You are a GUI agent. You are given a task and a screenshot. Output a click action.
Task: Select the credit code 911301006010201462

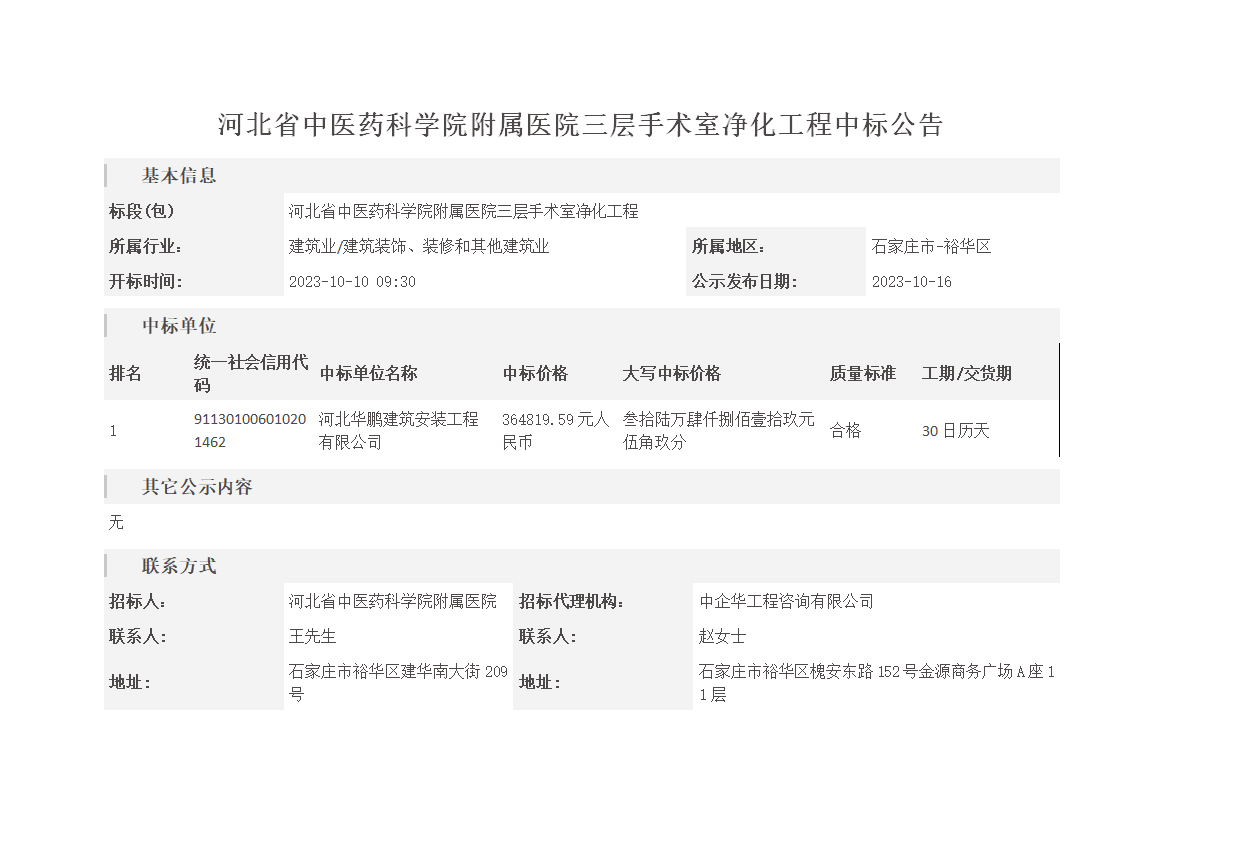coord(250,430)
